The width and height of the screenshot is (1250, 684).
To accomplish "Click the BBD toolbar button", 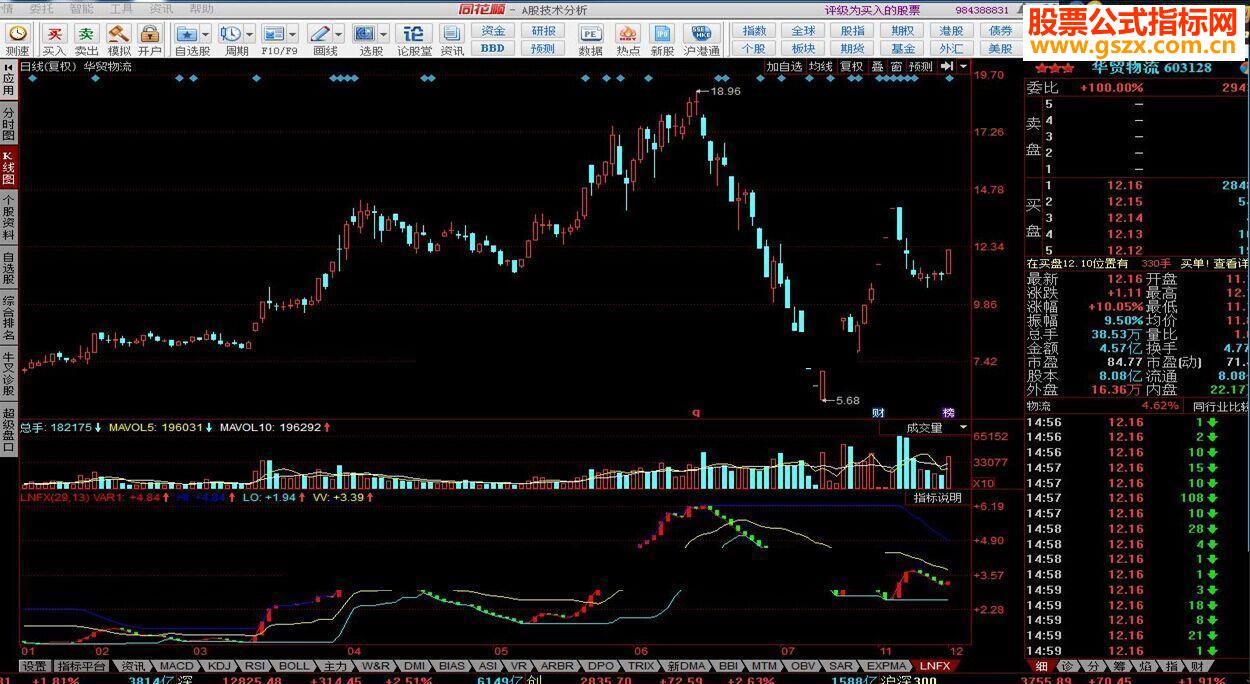I will 493,48.
